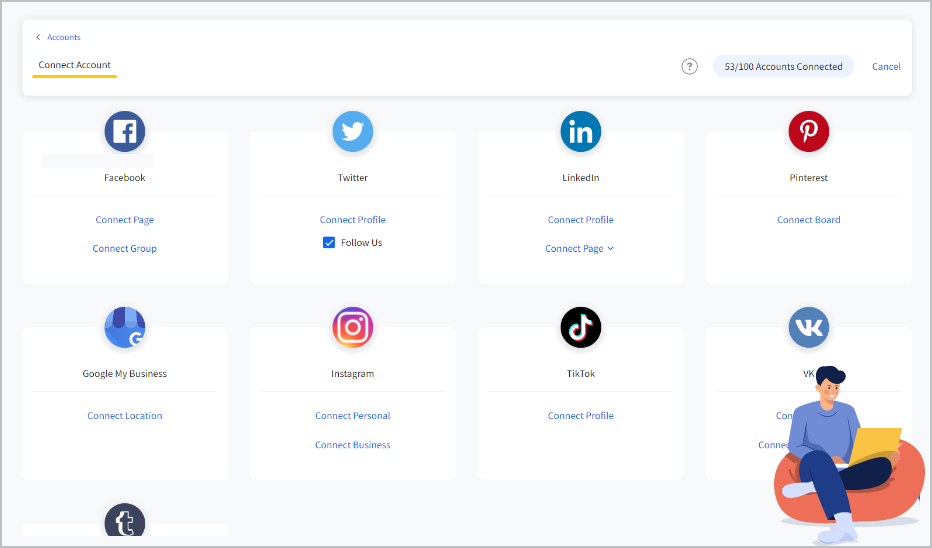The height and width of the screenshot is (548, 932).
Task: Click the Google My Business icon
Action: click(125, 327)
